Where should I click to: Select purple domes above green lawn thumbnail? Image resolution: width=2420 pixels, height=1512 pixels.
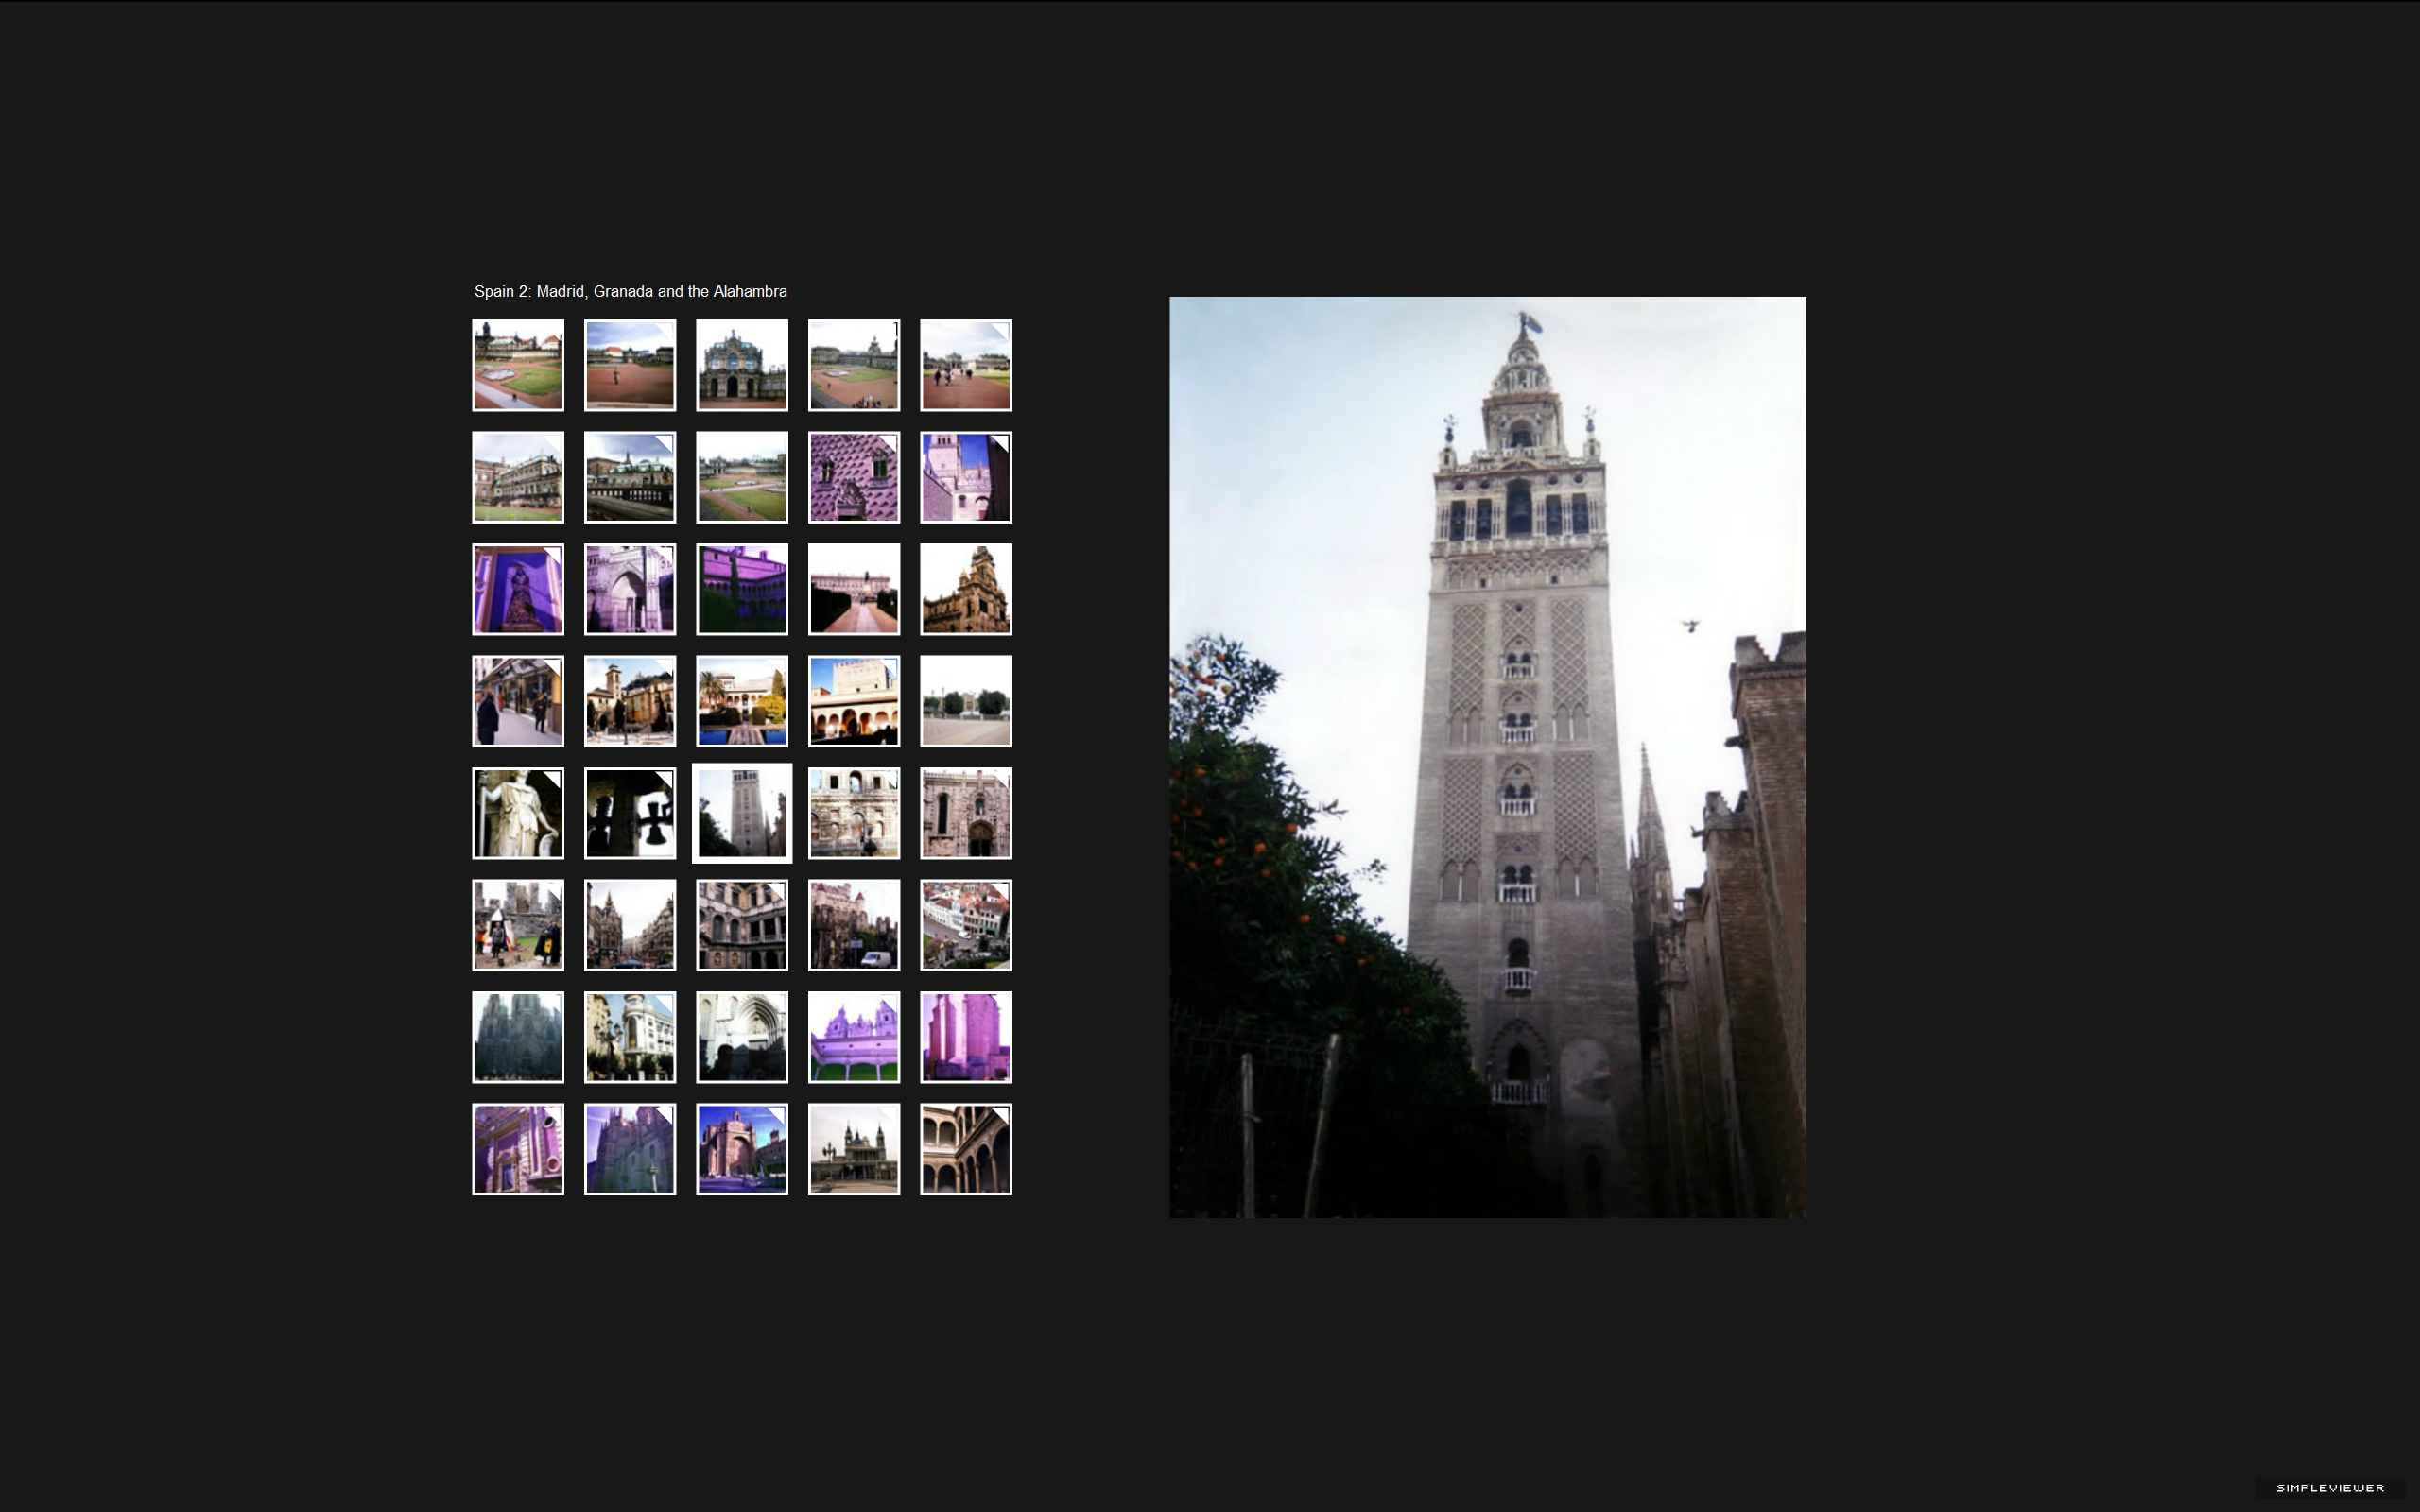click(x=854, y=1037)
